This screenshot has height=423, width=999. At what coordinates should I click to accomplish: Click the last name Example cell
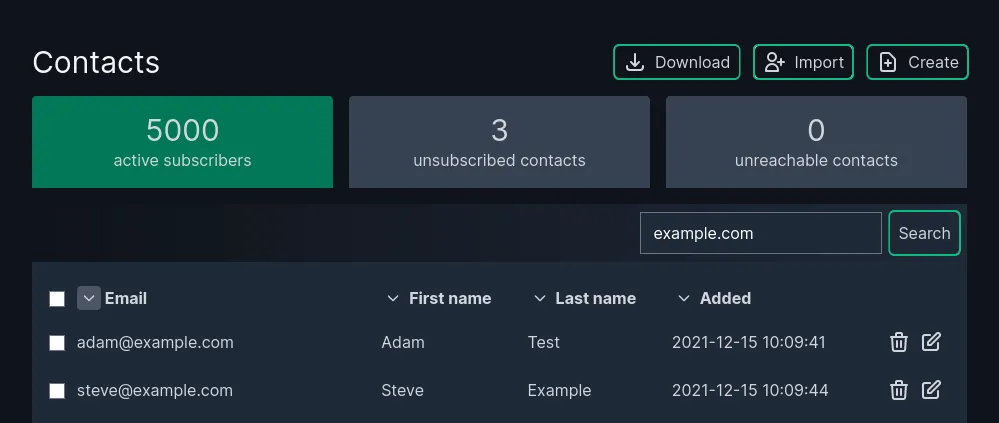tap(559, 391)
